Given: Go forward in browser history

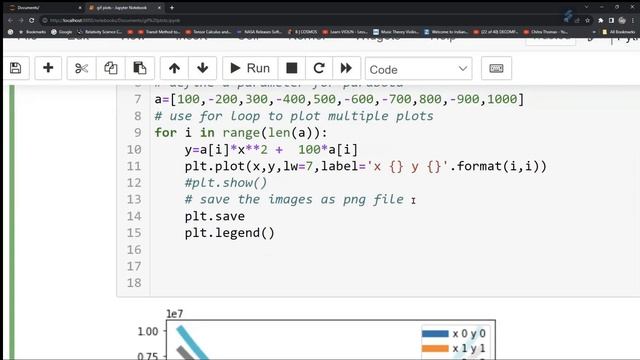Looking at the screenshot, I should pos(21,20).
